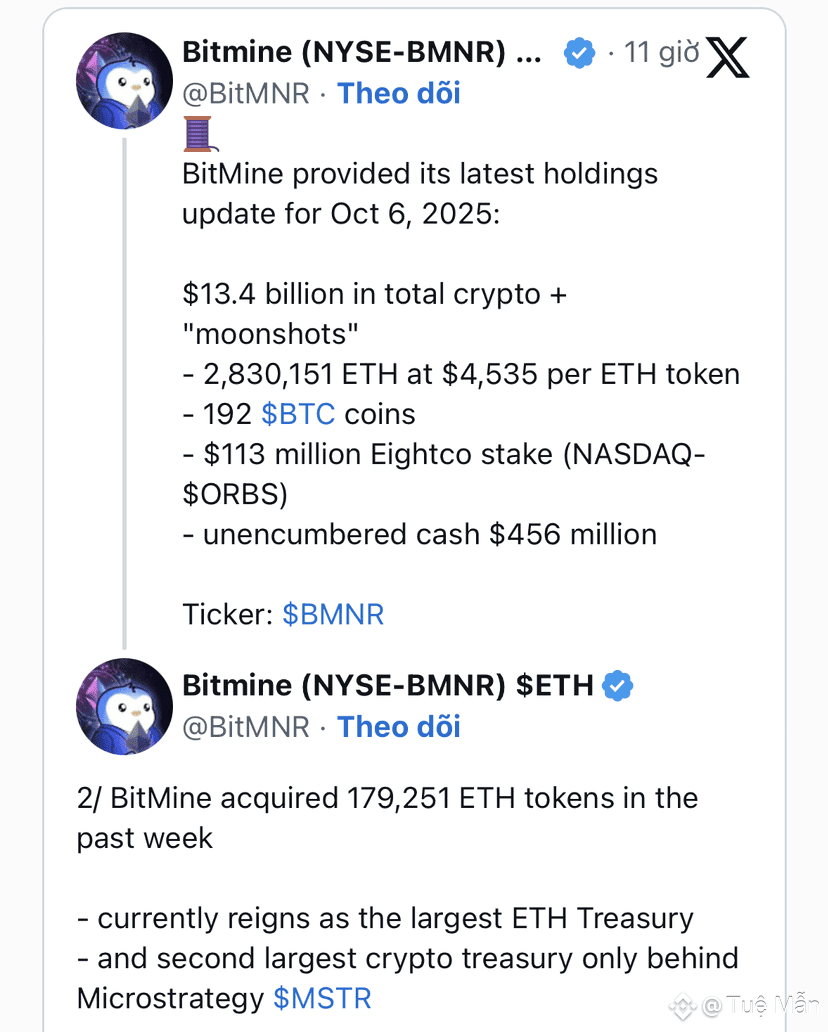Click the Binance logo watermark

pos(685,1004)
